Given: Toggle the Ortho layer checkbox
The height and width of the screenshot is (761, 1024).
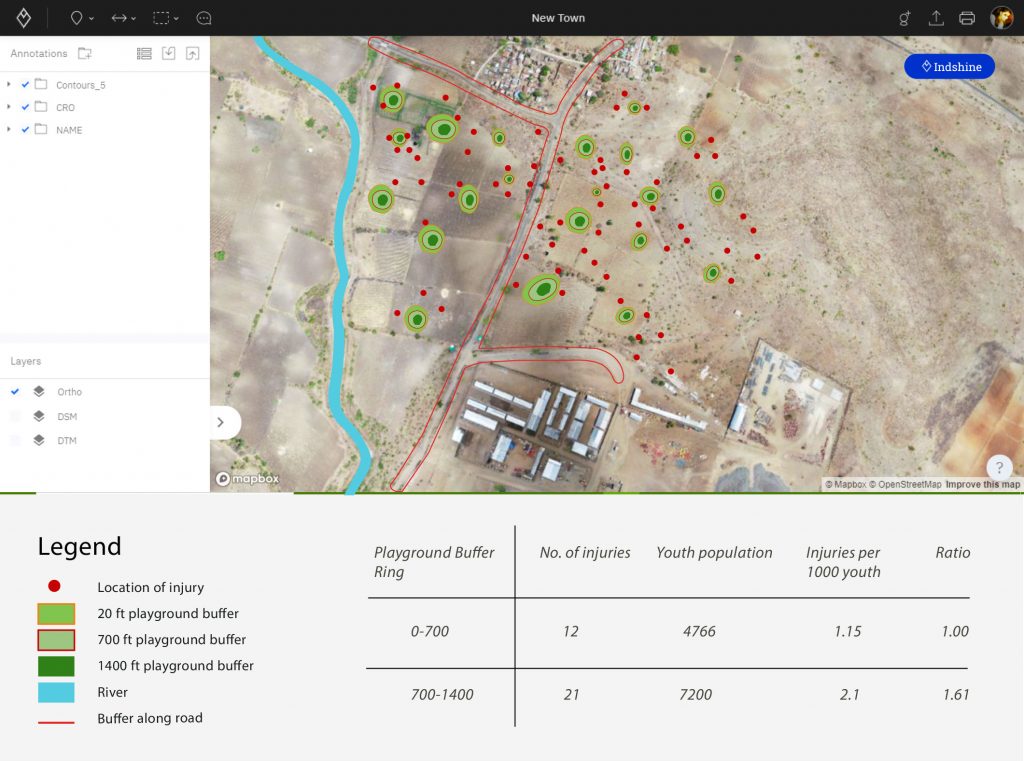Looking at the screenshot, I should coord(15,392).
